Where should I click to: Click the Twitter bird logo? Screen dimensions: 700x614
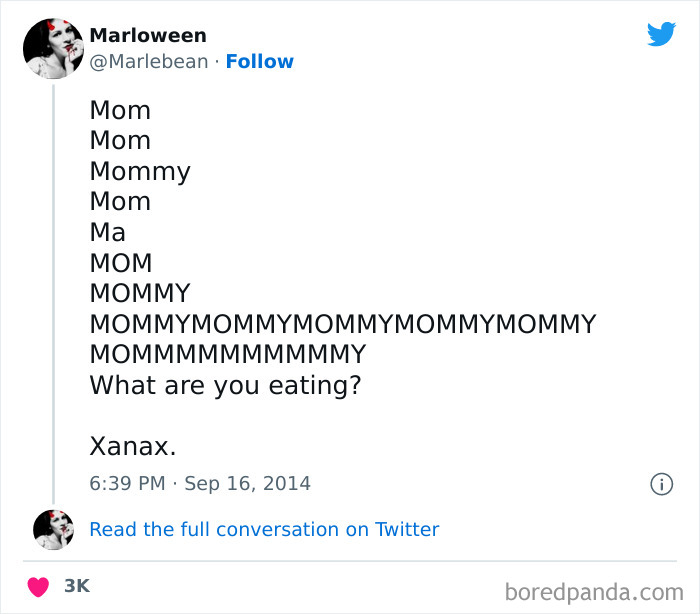pos(661,34)
